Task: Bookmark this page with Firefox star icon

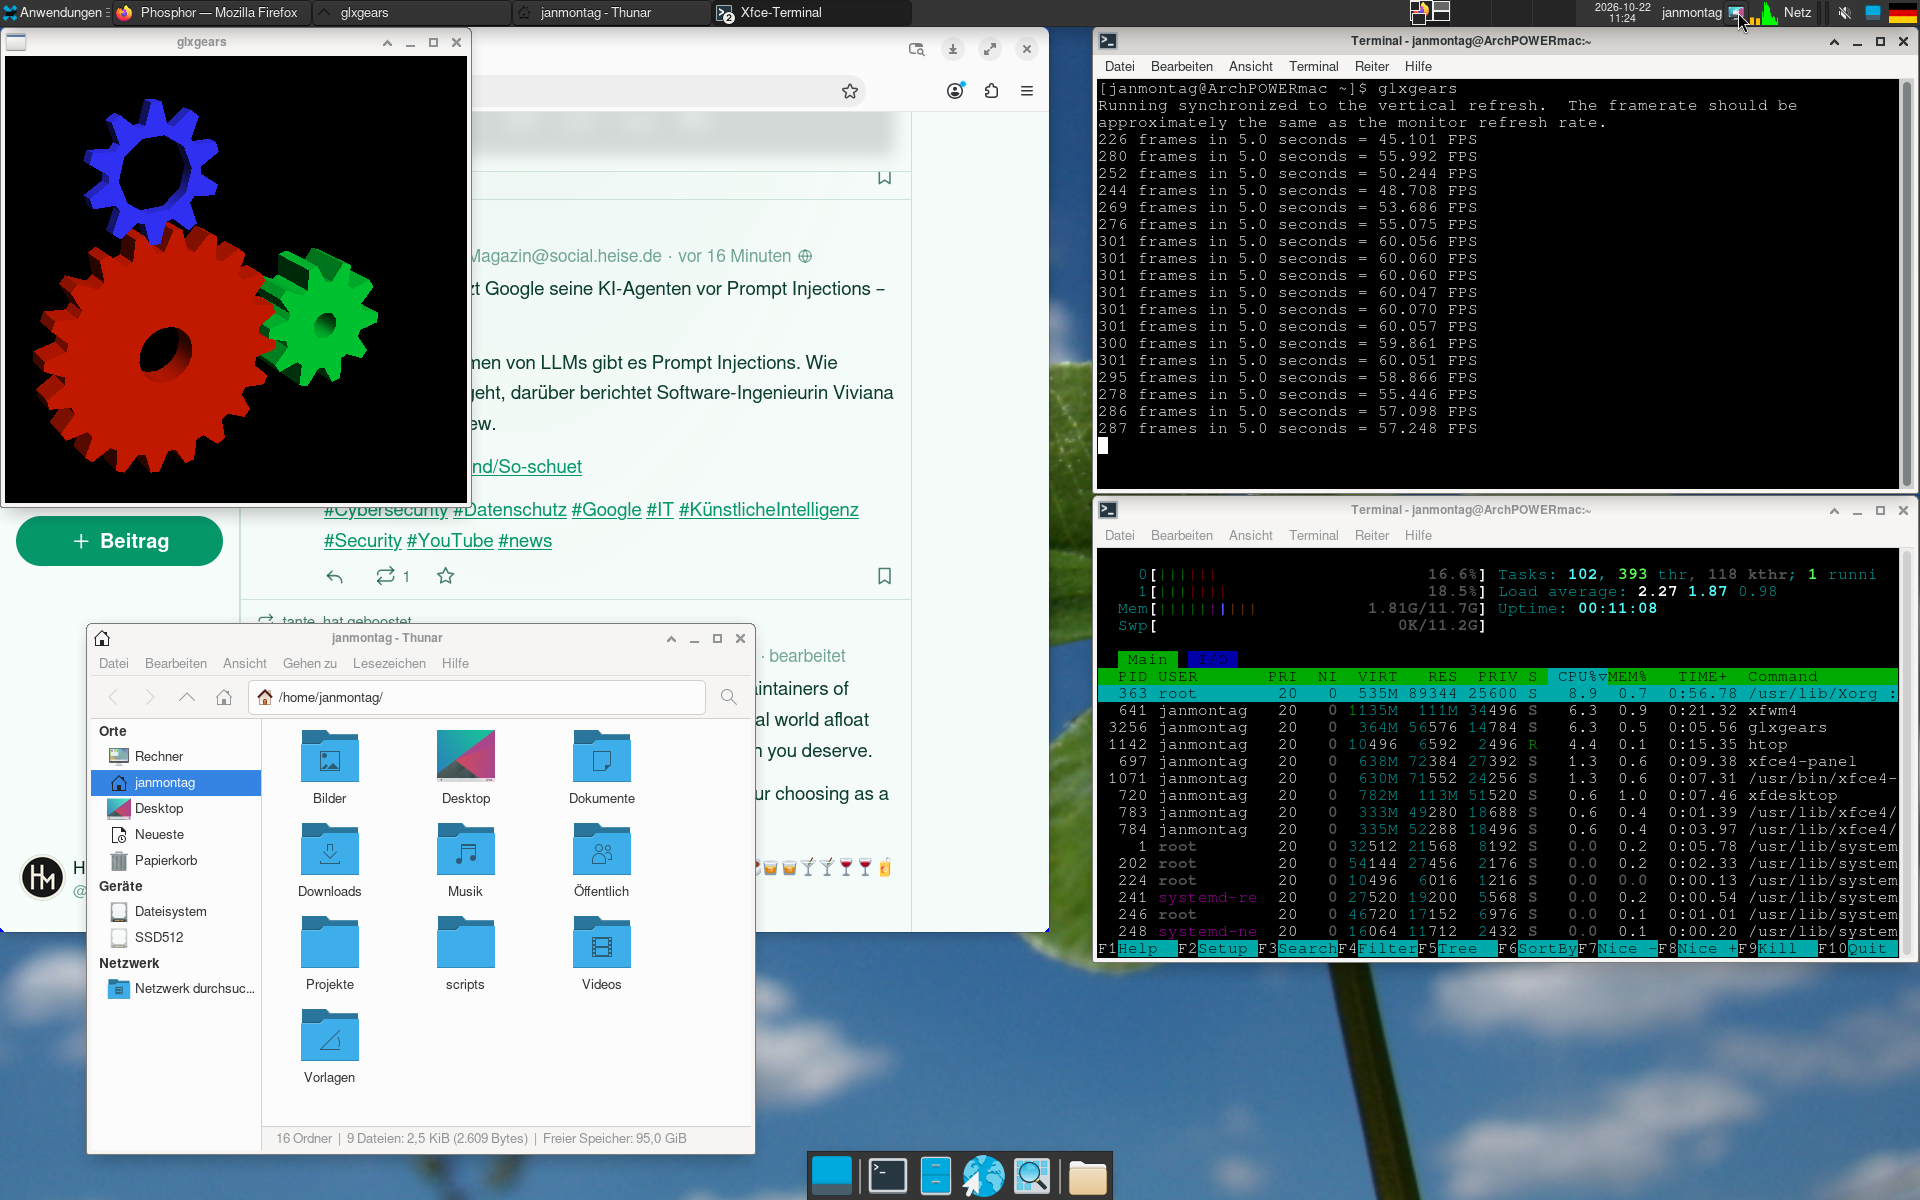Action: pyautogui.click(x=850, y=91)
